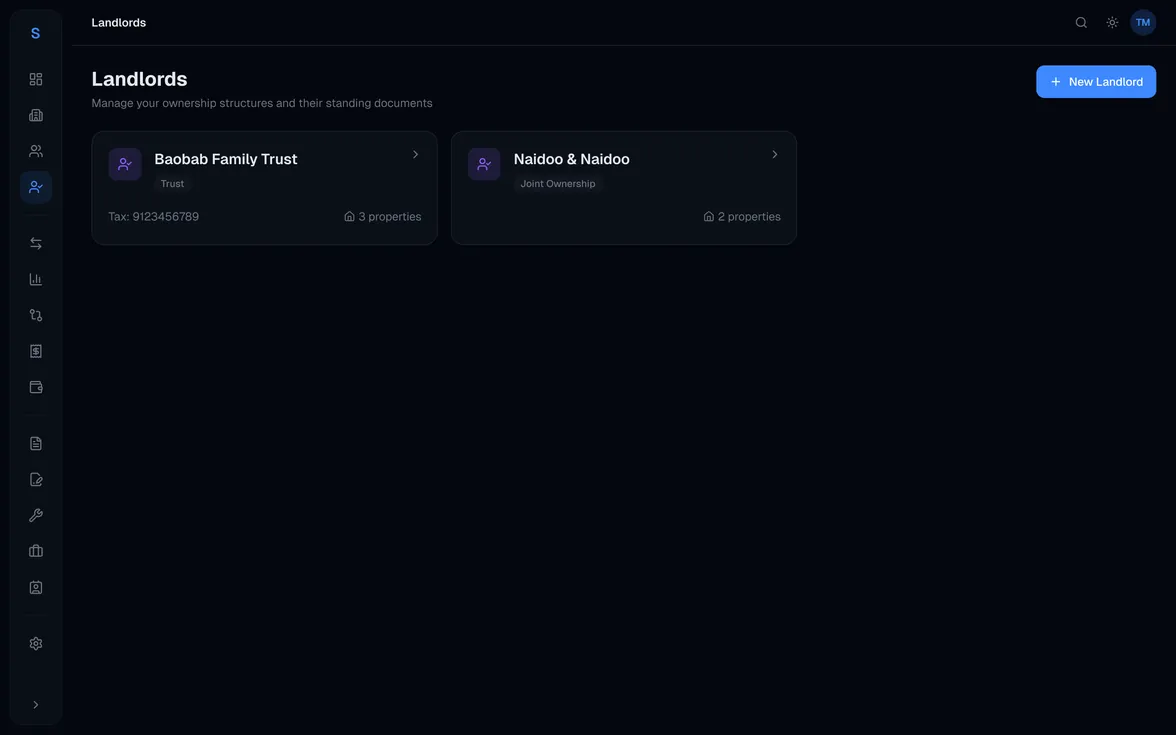Open the document with pen icon
The width and height of the screenshot is (1176, 735).
click(x=35, y=480)
